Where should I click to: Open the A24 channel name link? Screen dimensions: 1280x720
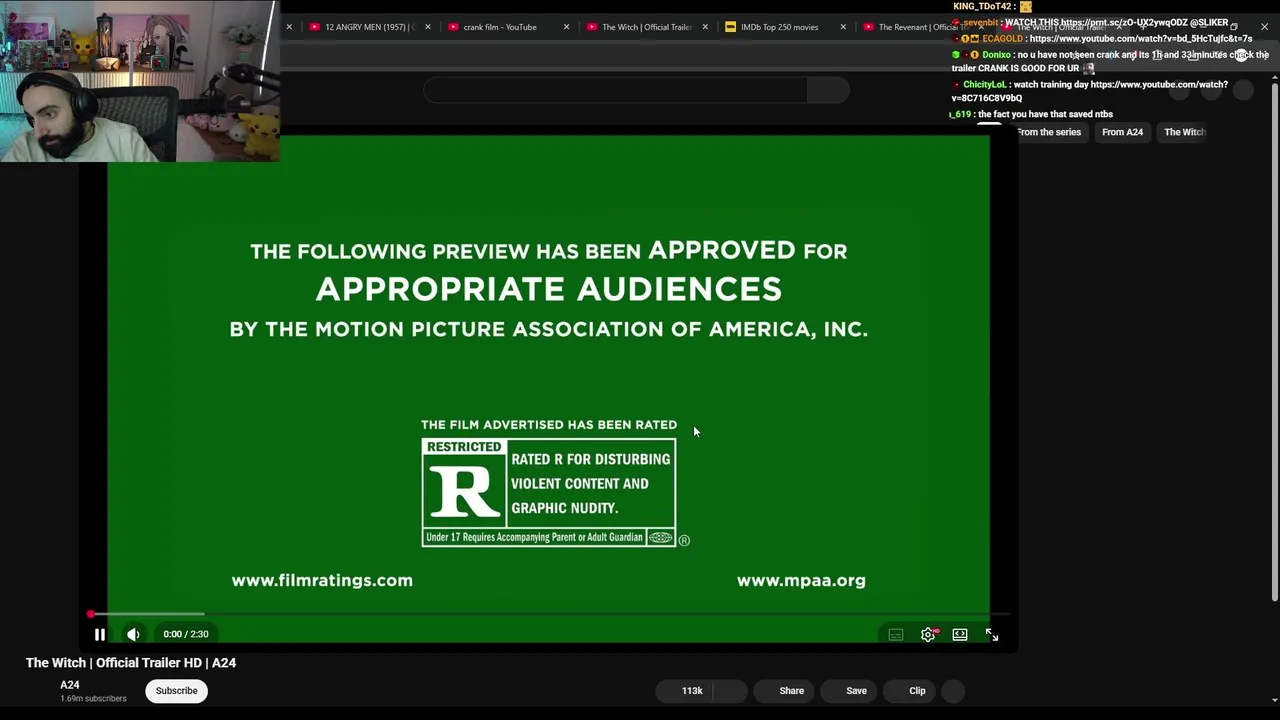coord(70,685)
